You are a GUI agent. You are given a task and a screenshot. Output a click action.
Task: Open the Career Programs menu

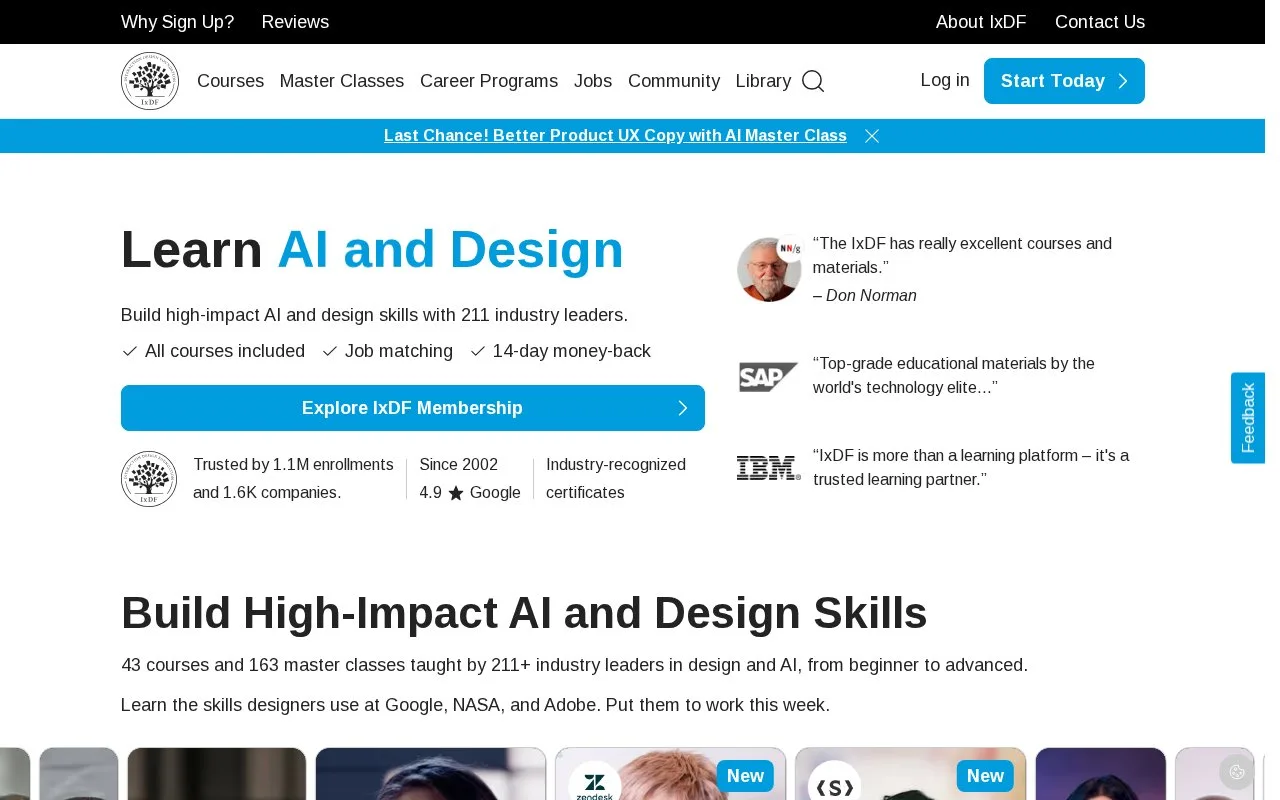(x=489, y=81)
